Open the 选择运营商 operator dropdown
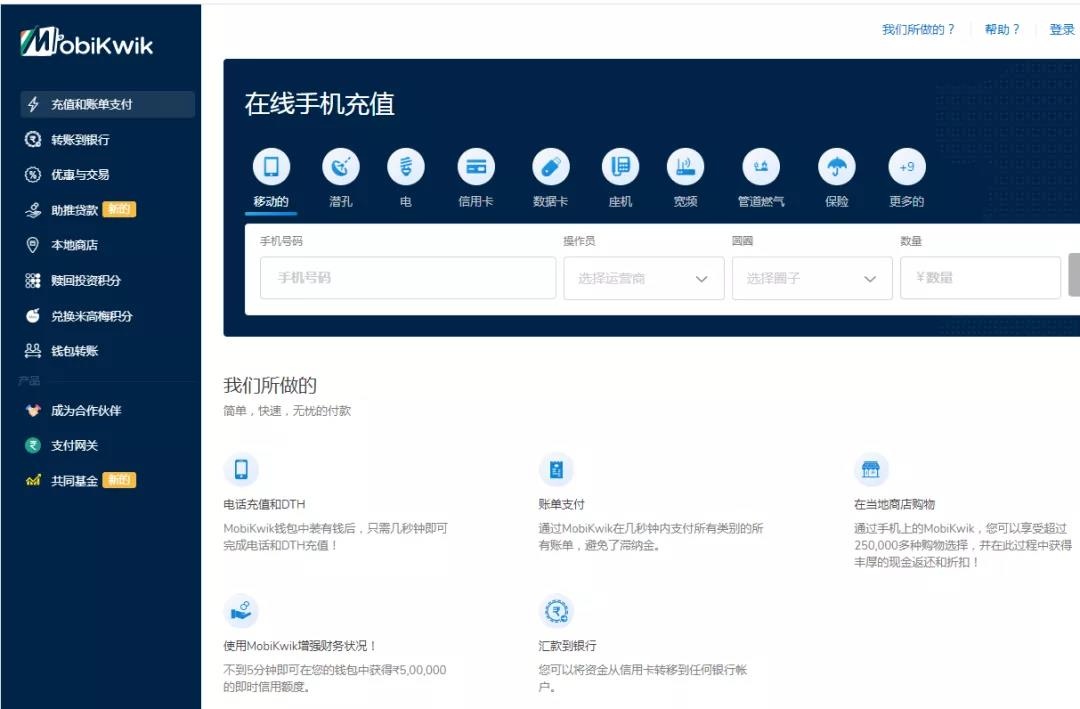The width and height of the screenshot is (1080, 709). click(644, 278)
